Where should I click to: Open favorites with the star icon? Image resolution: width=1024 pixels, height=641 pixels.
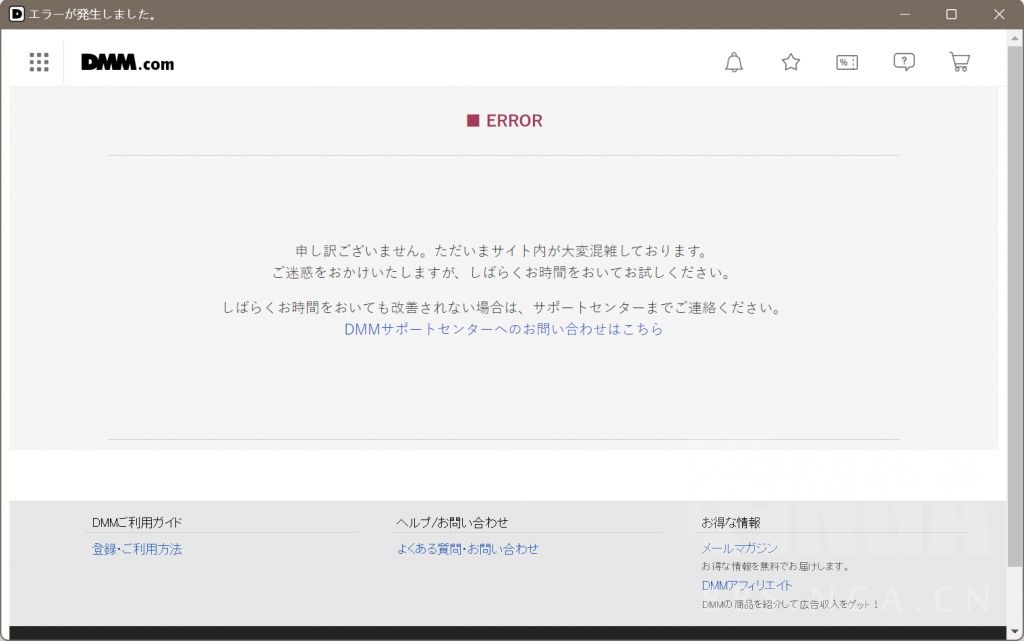pyautogui.click(x=790, y=61)
